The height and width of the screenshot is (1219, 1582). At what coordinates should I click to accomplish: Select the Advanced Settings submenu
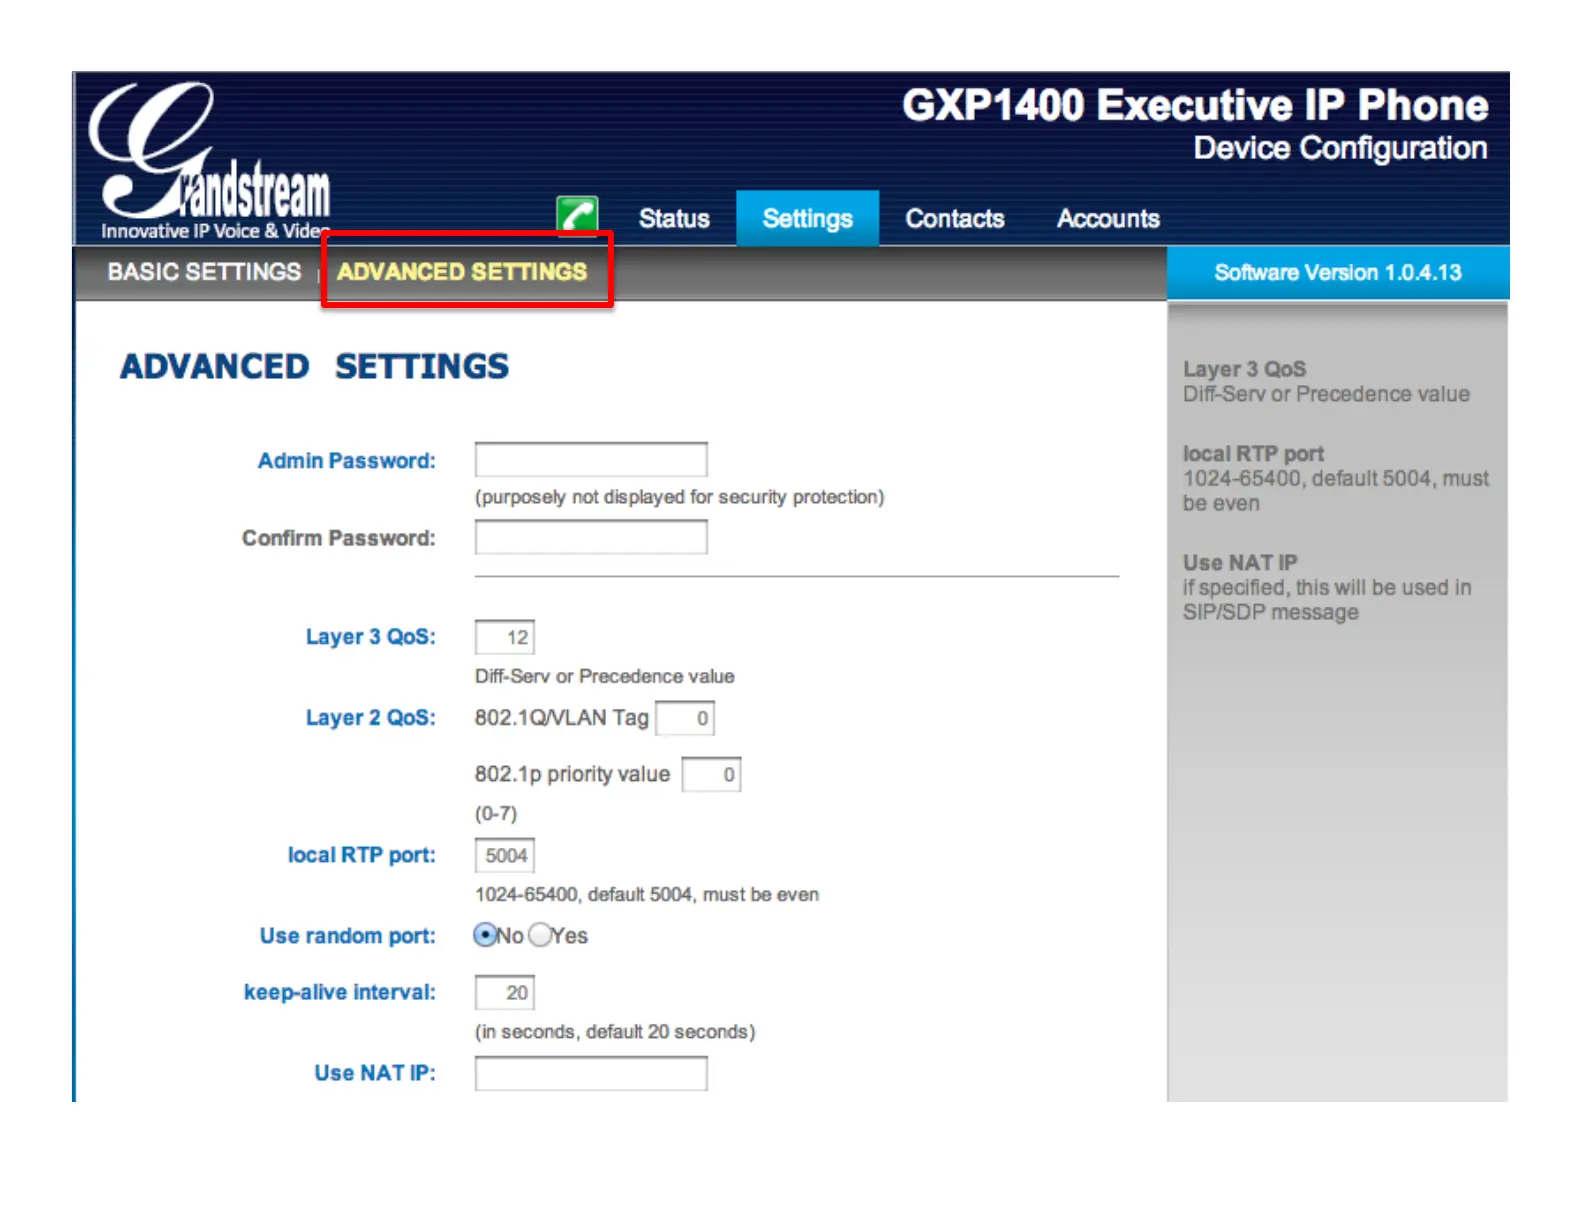click(x=462, y=272)
